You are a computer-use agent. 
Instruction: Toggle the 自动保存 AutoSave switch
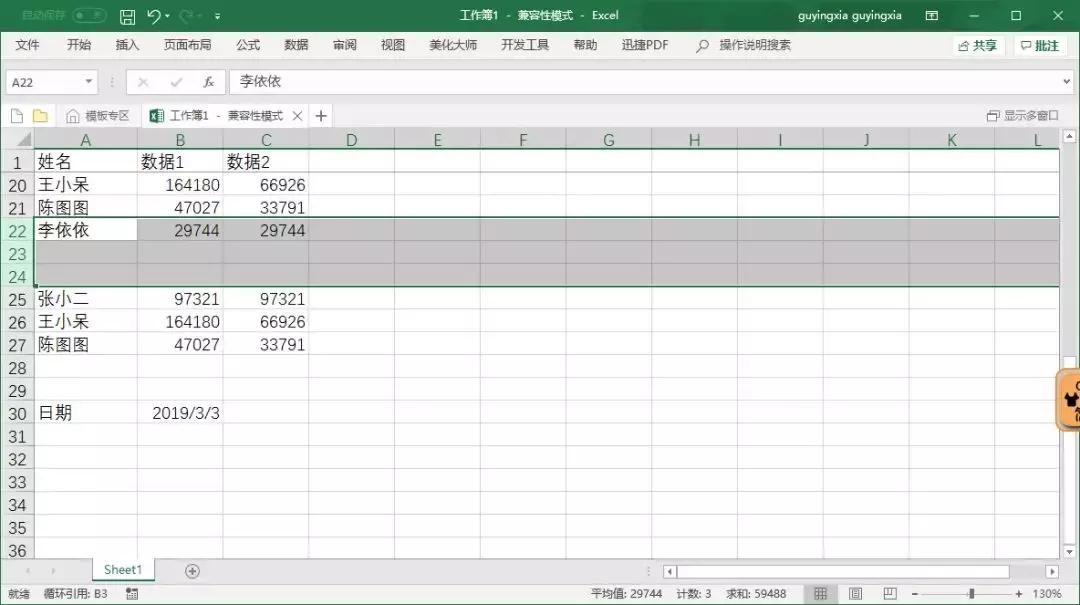pyautogui.click(x=88, y=15)
